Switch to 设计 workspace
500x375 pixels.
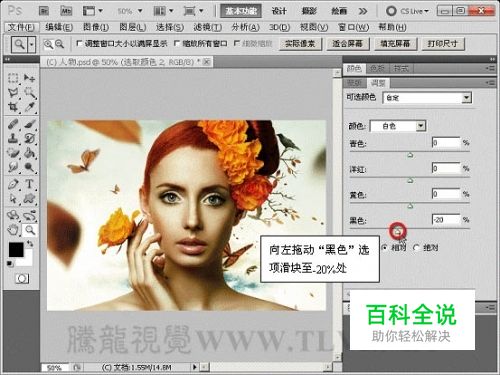[279, 11]
